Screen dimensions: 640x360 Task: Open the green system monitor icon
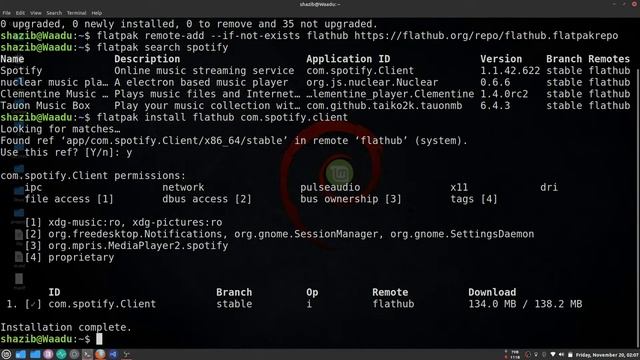[61, 354]
